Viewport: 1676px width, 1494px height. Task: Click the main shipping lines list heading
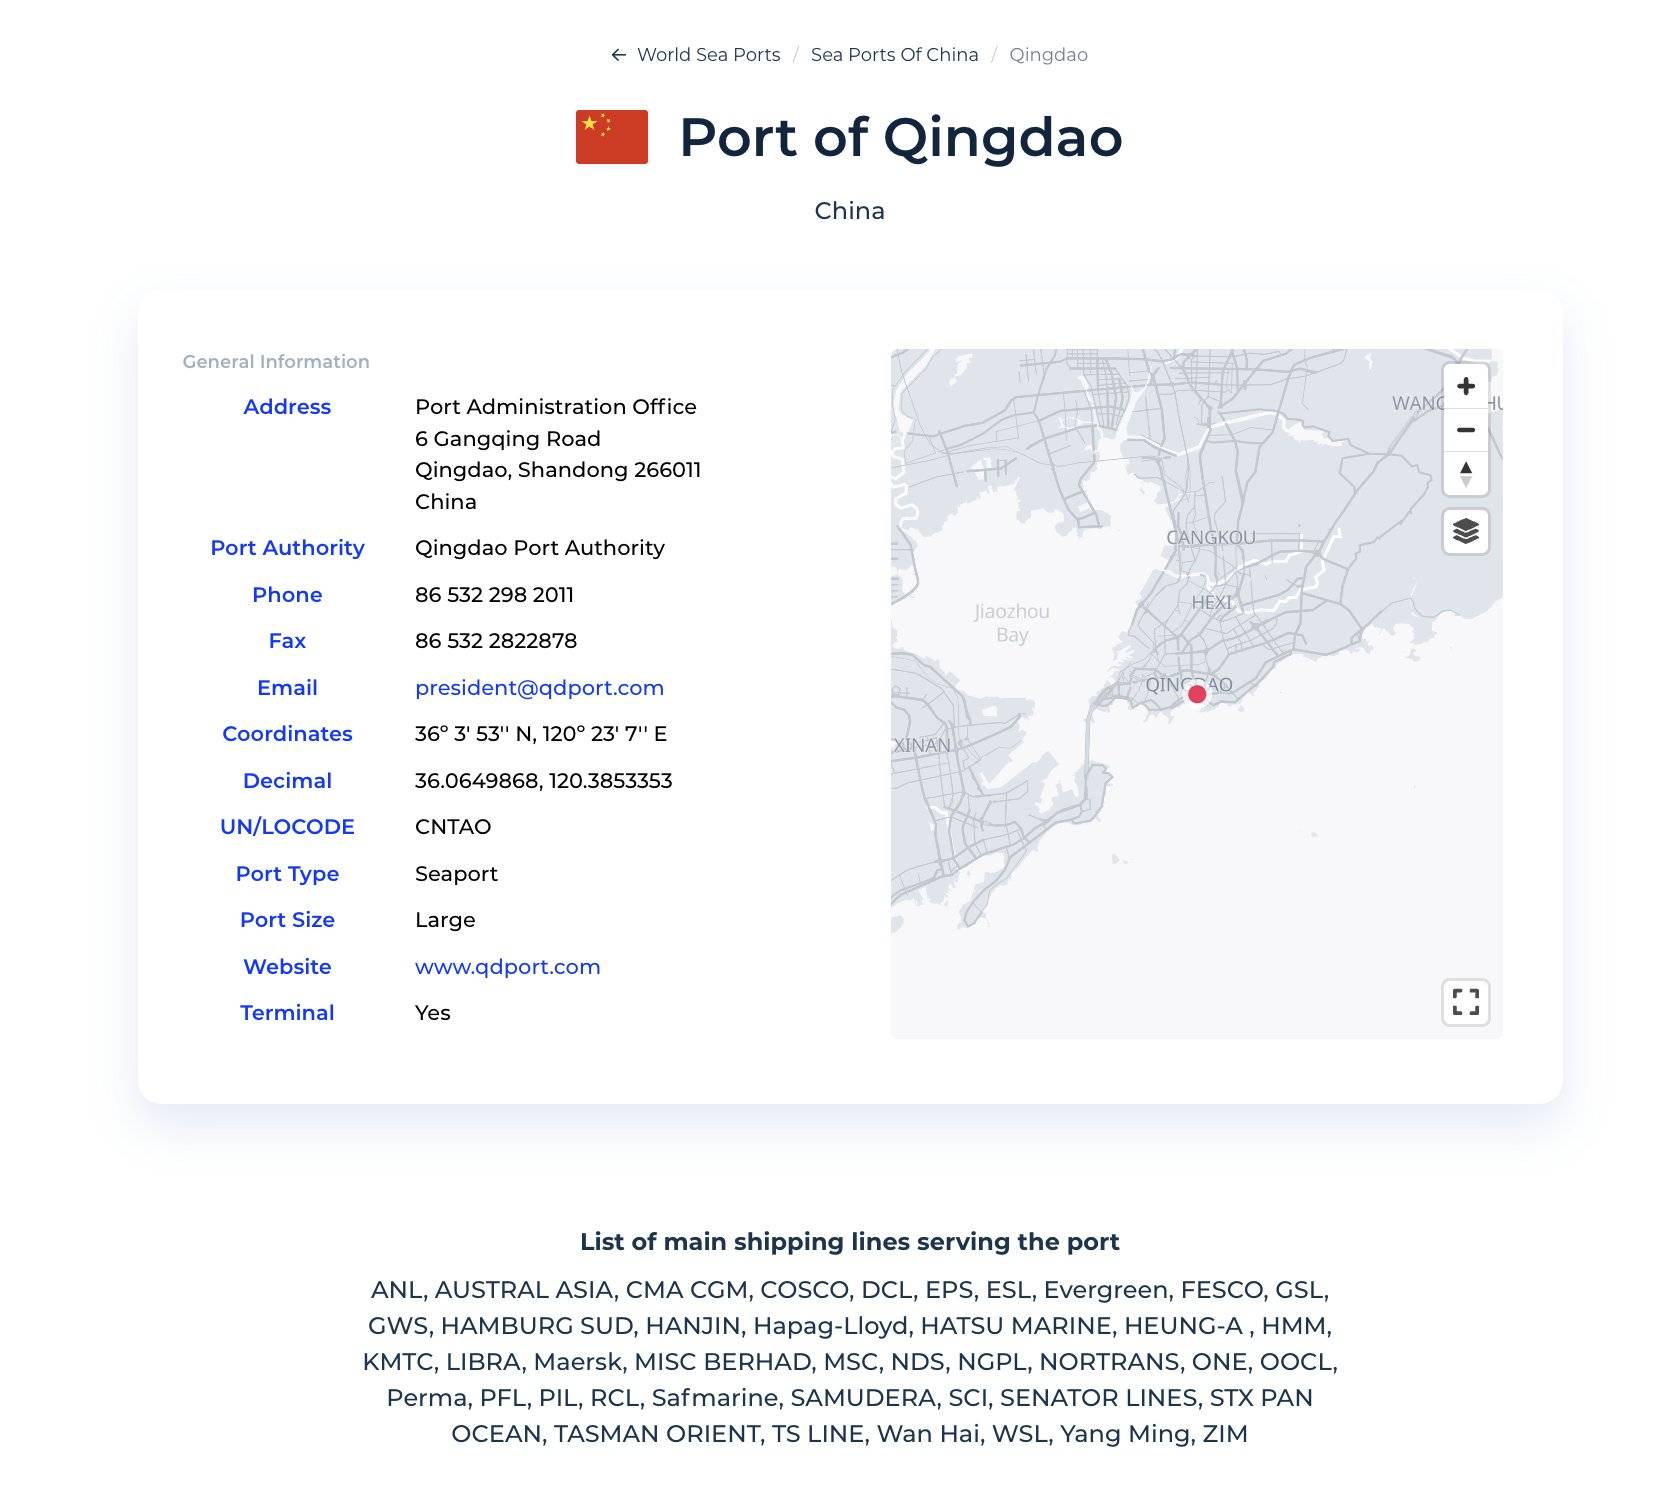pyautogui.click(x=849, y=1242)
